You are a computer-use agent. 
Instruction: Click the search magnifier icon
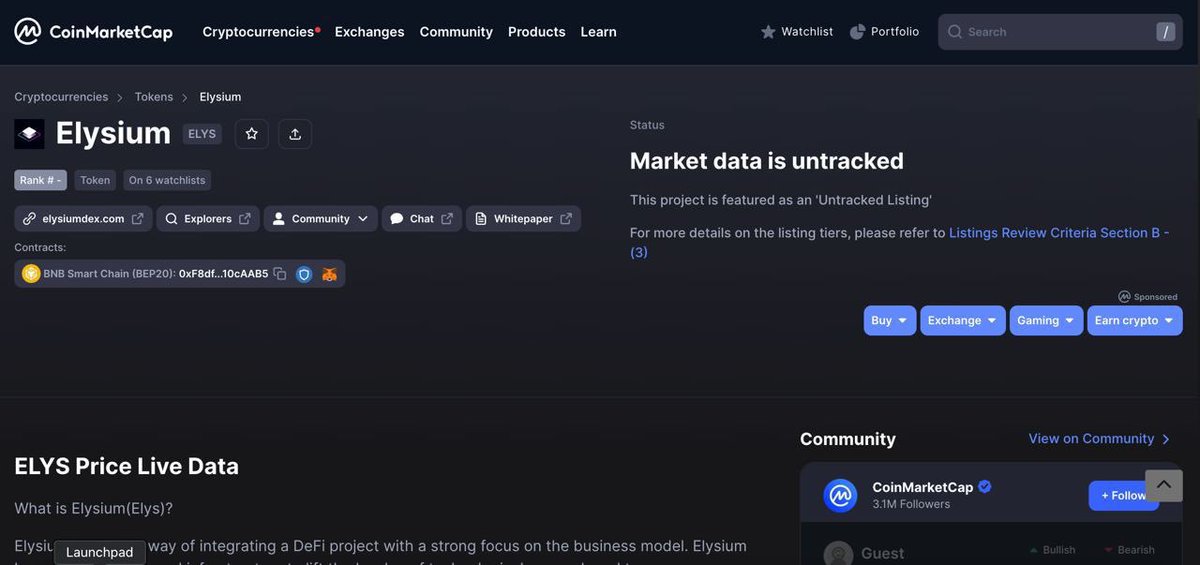[x=955, y=32]
